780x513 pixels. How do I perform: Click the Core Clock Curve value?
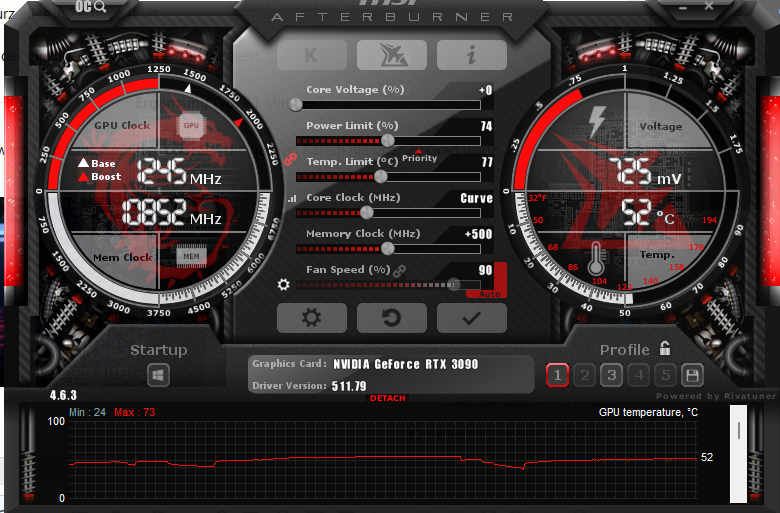(477, 198)
